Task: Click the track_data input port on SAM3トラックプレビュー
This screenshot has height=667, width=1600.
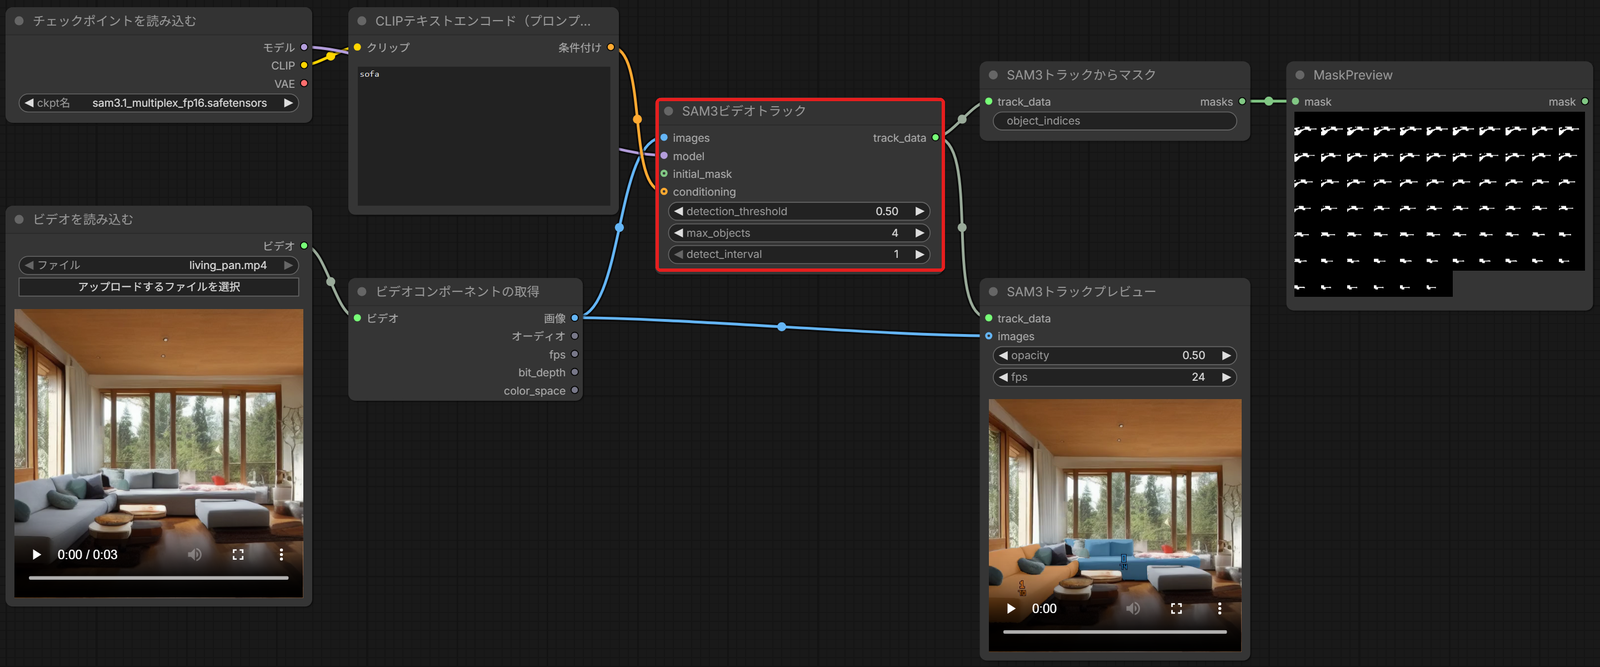Action: [x=989, y=318]
